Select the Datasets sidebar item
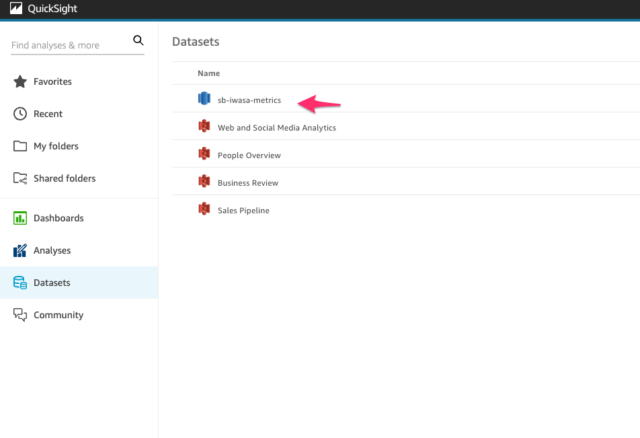 pyautogui.click(x=79, y=282)
